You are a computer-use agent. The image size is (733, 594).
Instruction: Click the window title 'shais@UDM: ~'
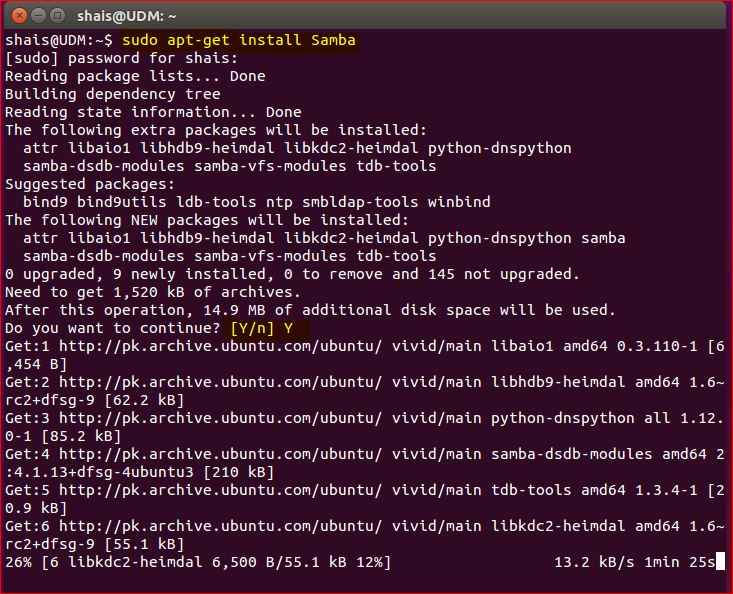coord(126,16)
